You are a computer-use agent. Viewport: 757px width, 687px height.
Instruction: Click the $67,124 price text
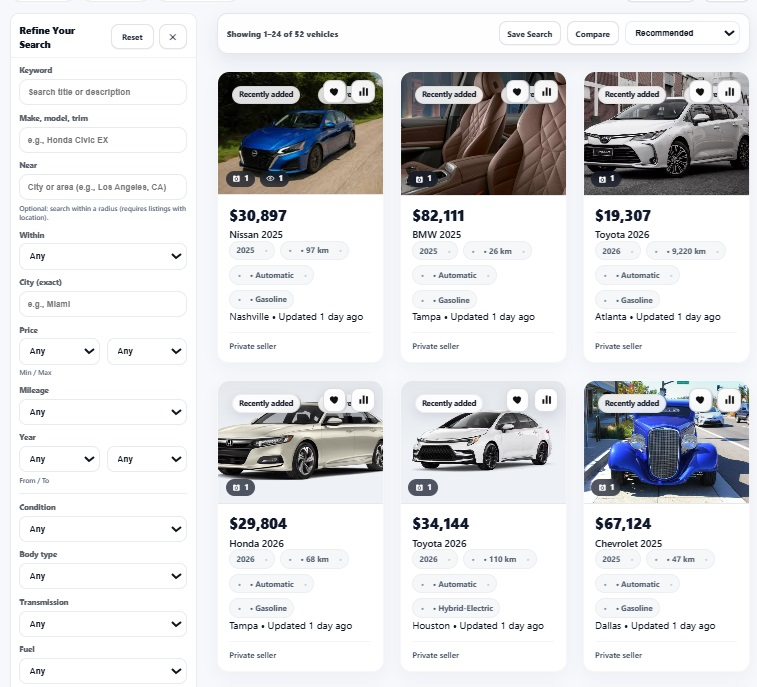623,524
